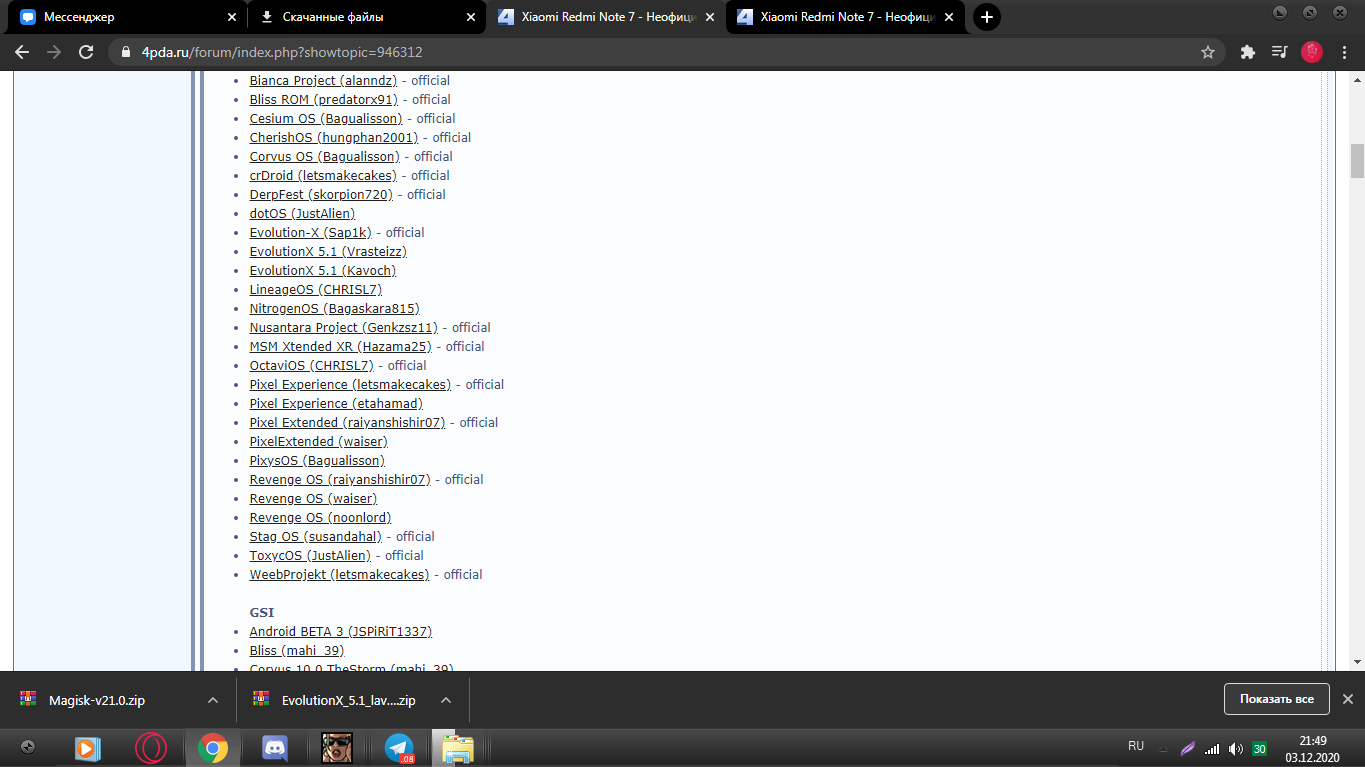
Task: Switch to the Скачанные файлы tab
Action: click(x=366, y=17)
